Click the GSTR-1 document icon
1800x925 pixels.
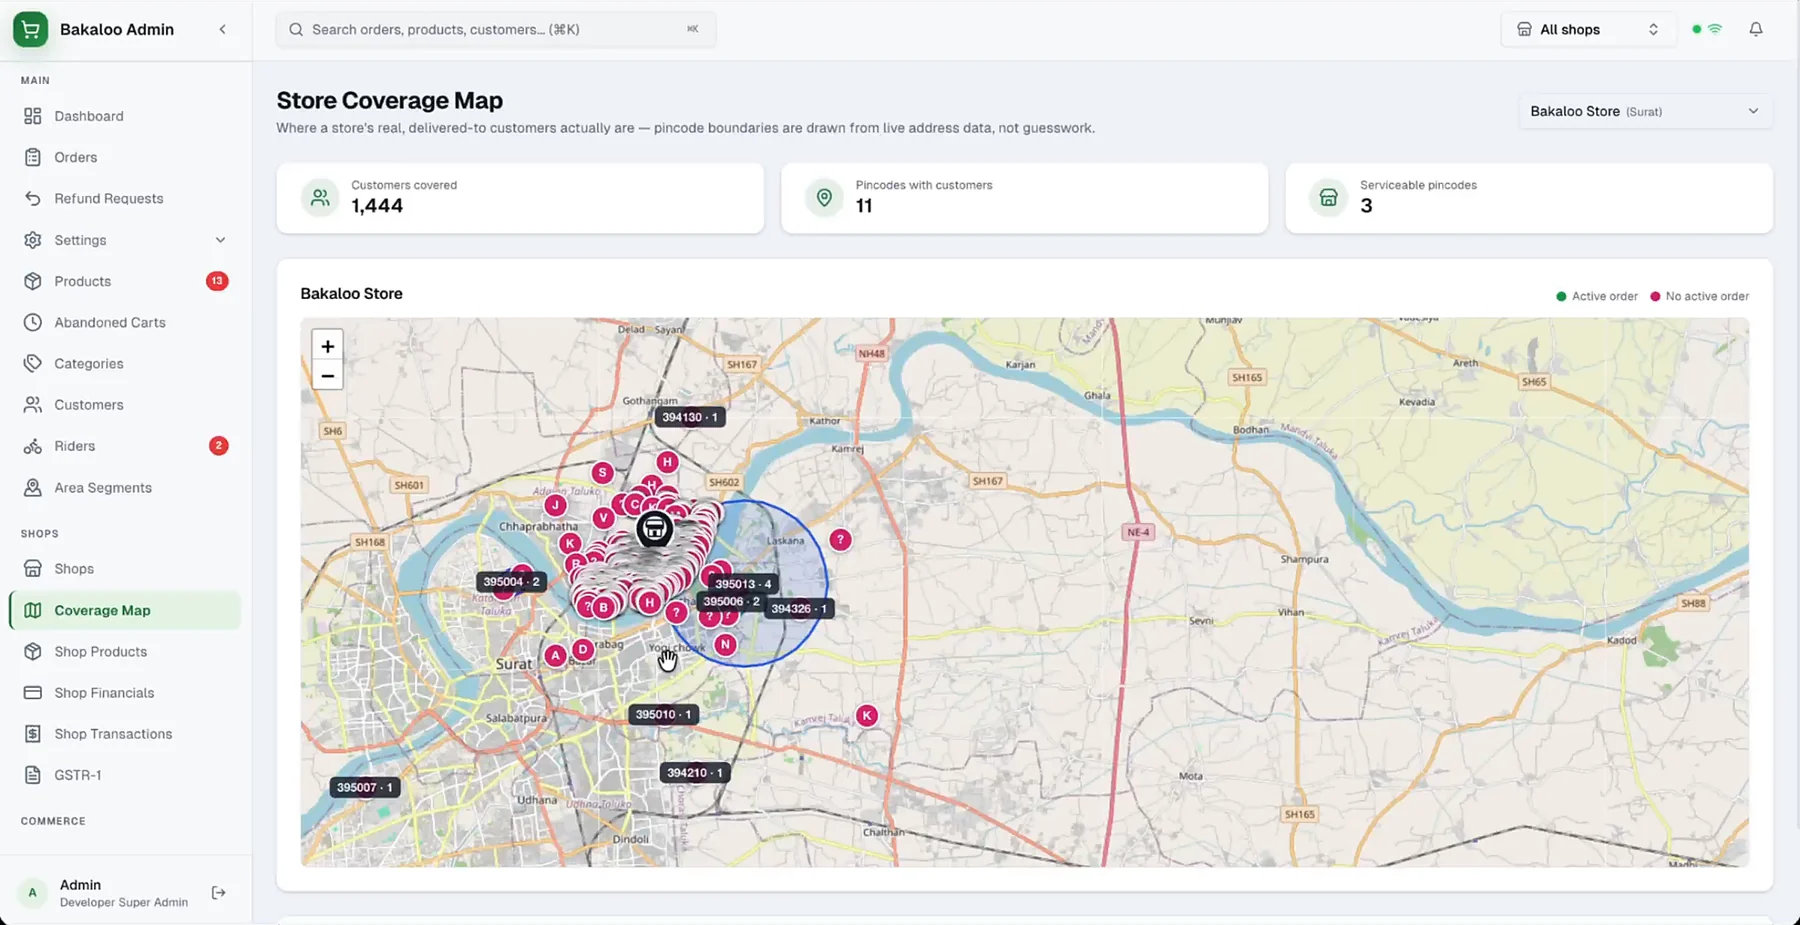tap(33, 775)
